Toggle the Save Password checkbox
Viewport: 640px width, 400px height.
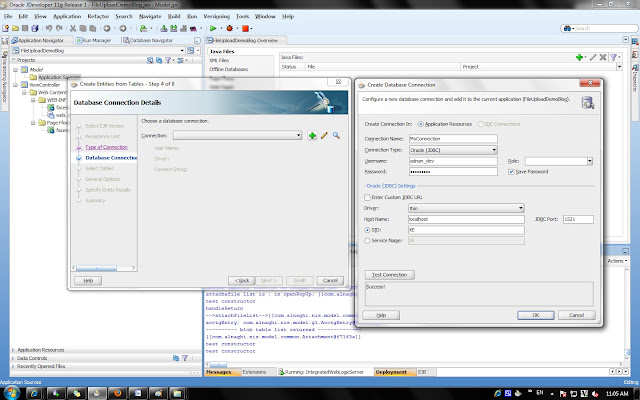coord(511,172)
